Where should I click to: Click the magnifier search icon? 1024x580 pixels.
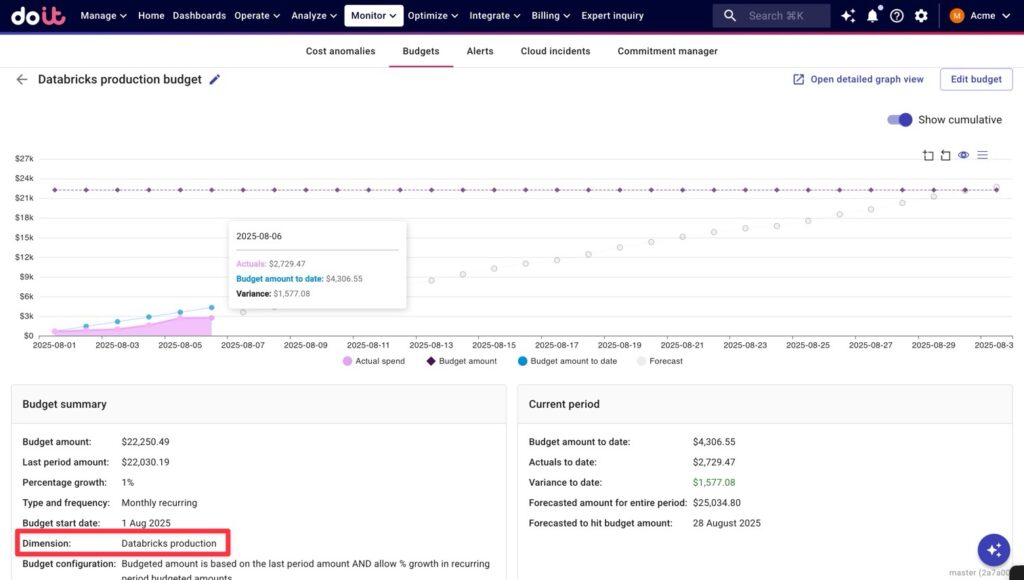click(x=729, y=16)
